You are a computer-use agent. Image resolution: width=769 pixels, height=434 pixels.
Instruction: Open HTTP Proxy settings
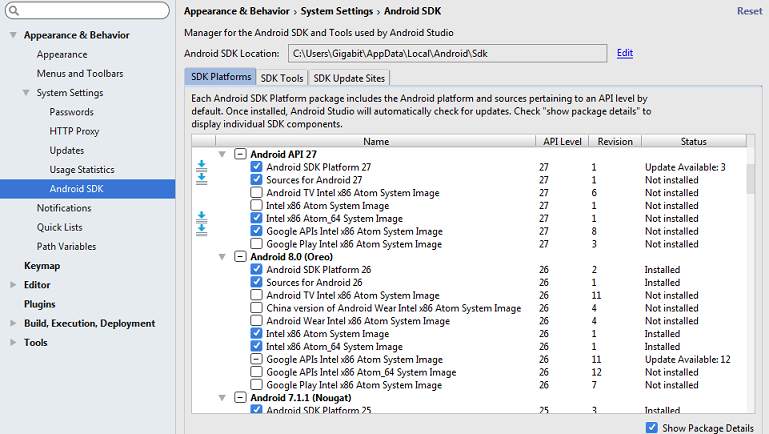point(74,131)
